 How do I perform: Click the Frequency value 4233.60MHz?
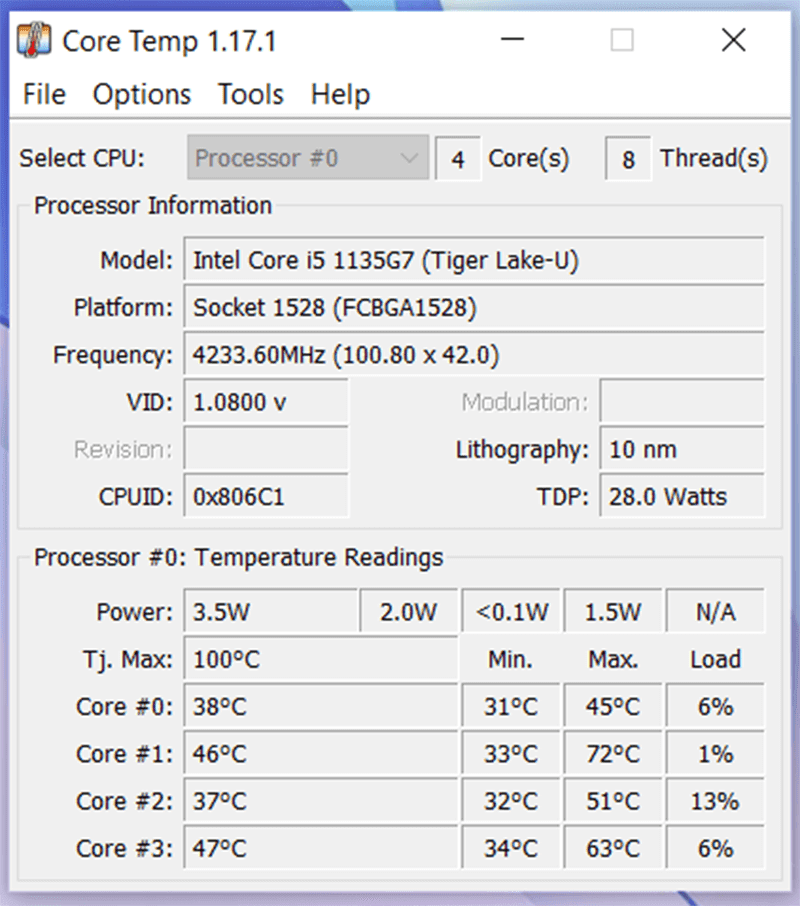click(474, 355)
